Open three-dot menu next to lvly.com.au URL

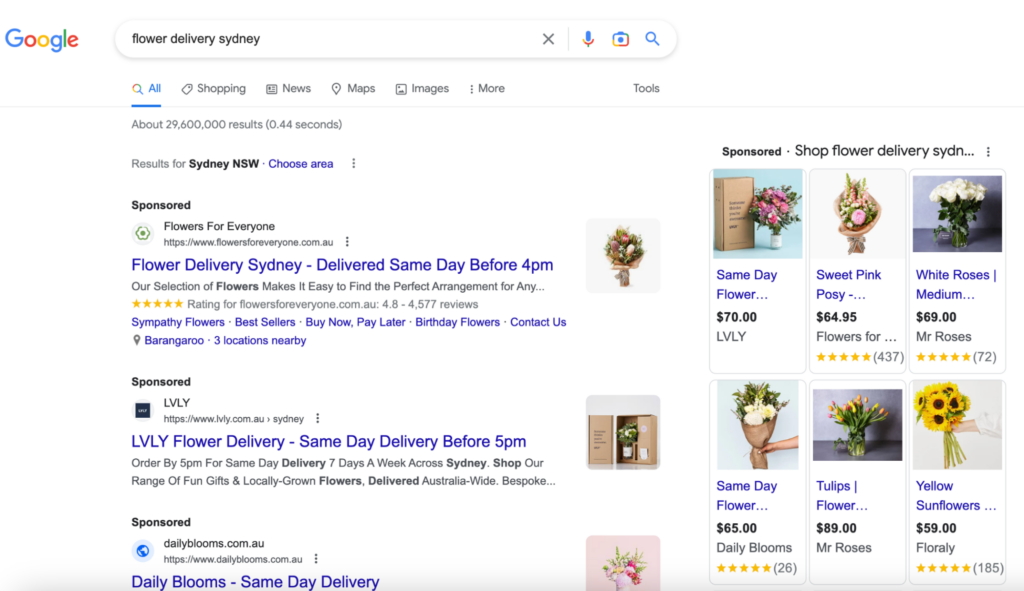317,419
